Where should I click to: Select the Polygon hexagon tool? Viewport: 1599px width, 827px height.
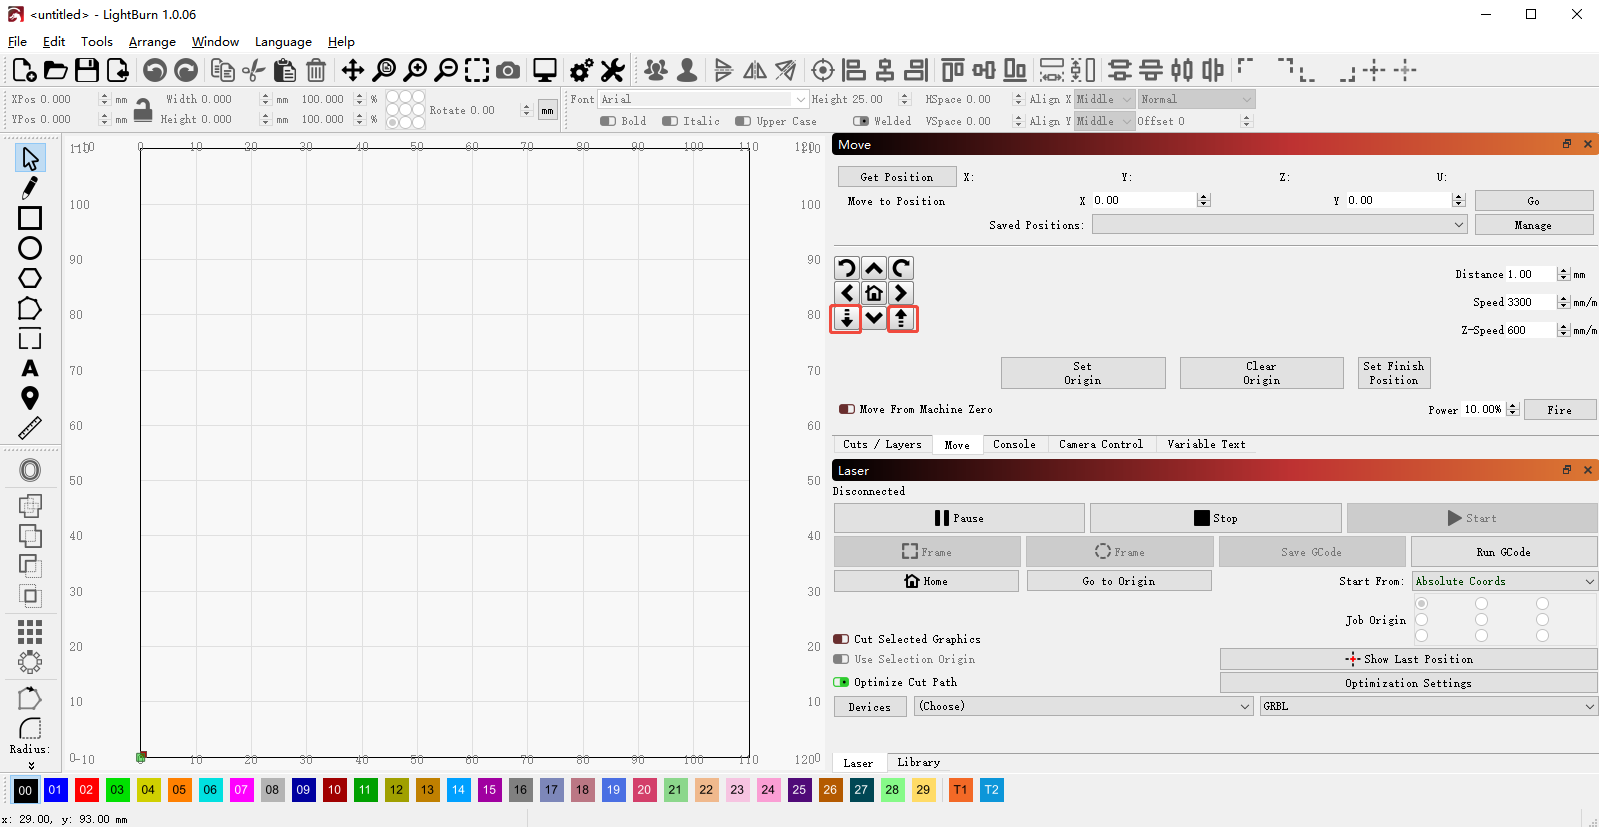pyautogui.click(x=30, y=278)
